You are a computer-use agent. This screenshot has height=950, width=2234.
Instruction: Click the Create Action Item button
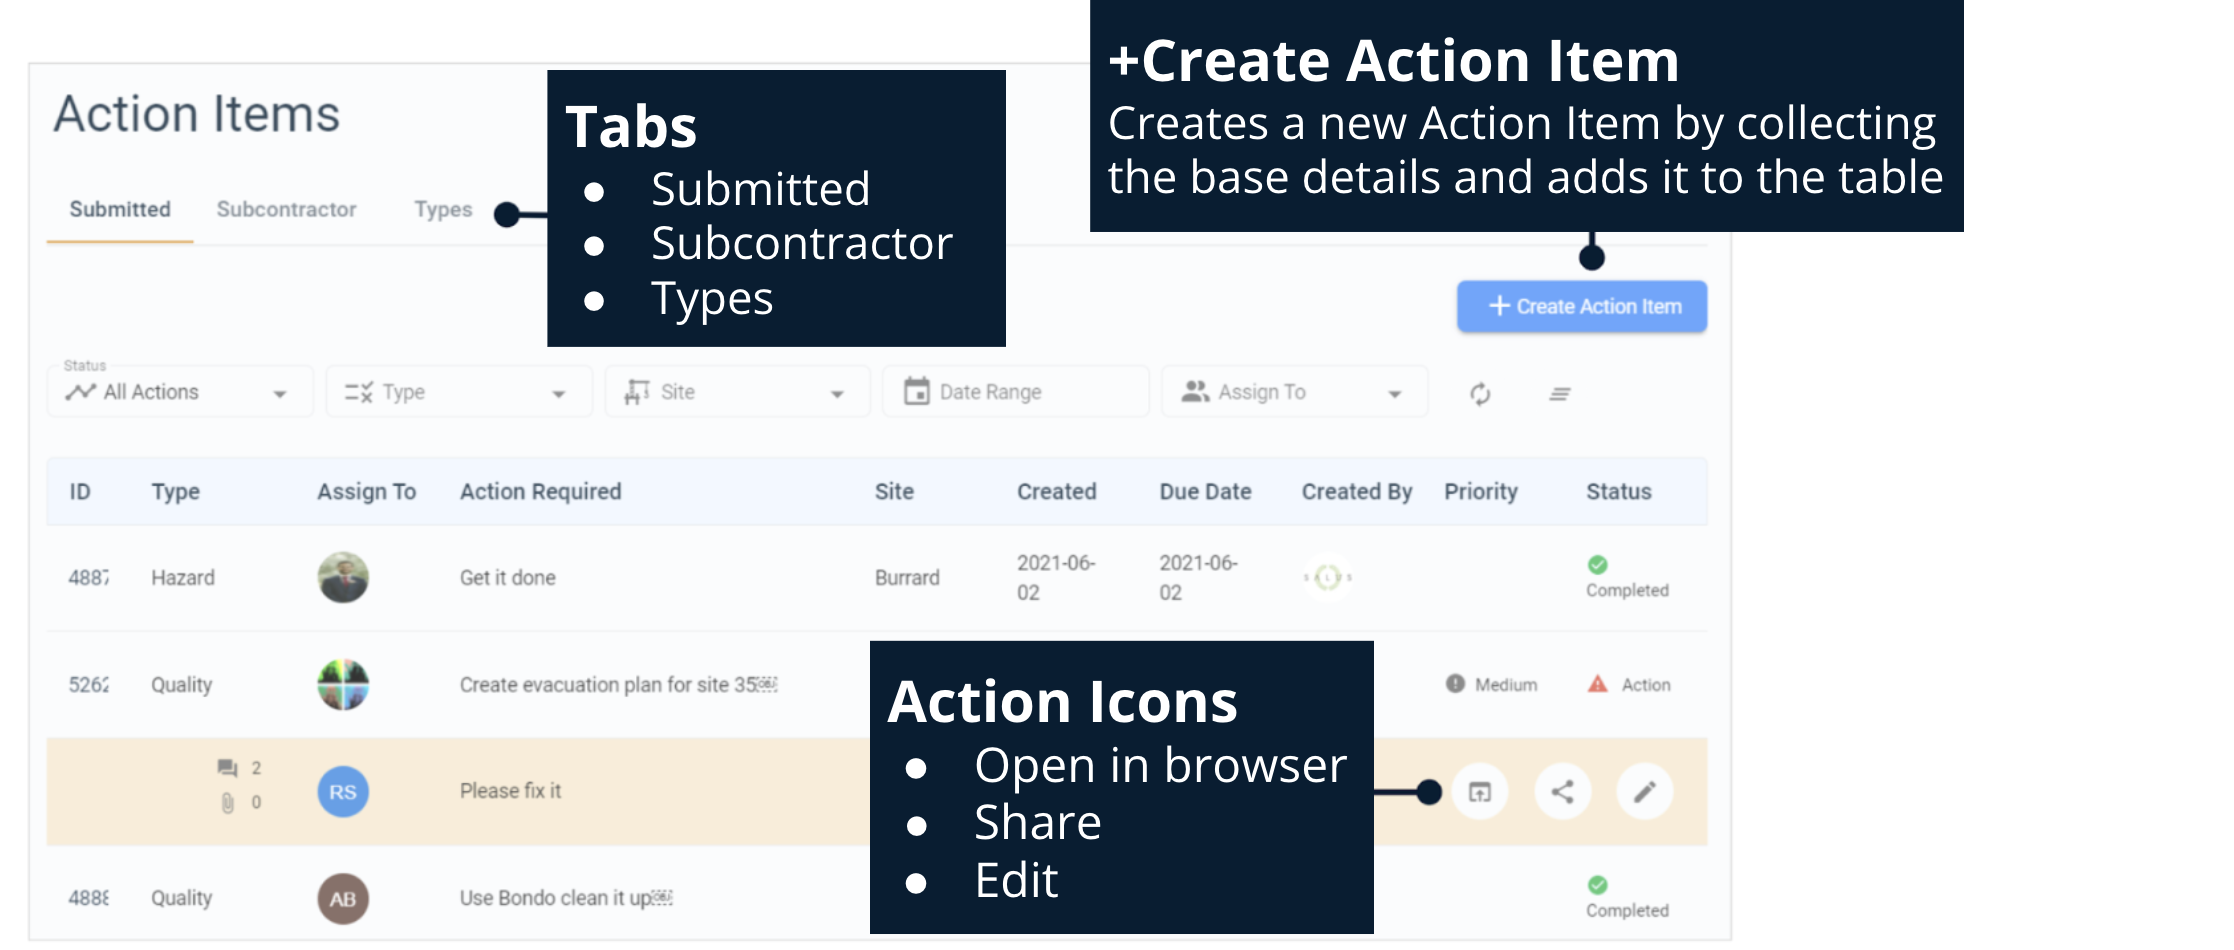(x=1581, y=307)
